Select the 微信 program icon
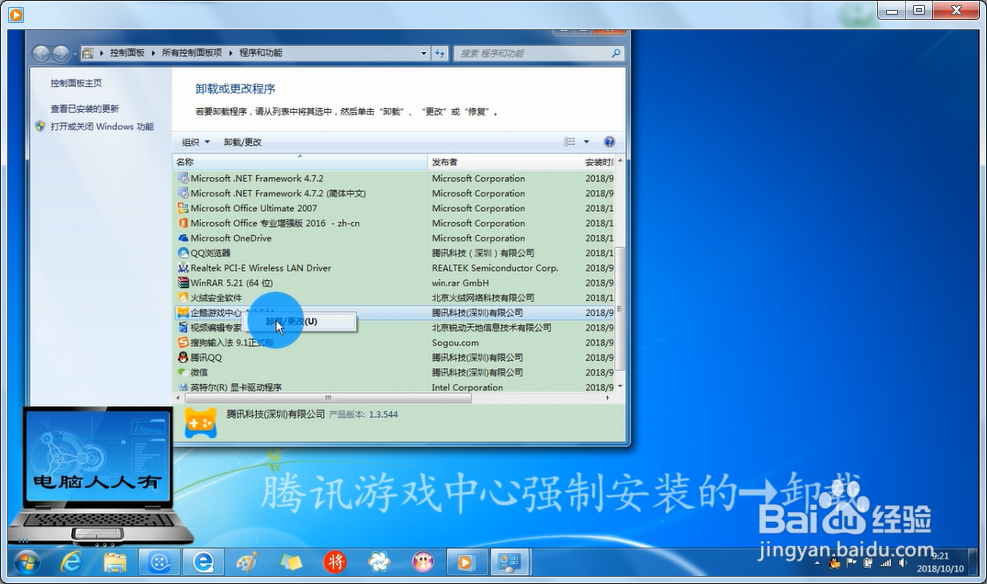Viewport: 987px width, 584px height. coord(183,372)
